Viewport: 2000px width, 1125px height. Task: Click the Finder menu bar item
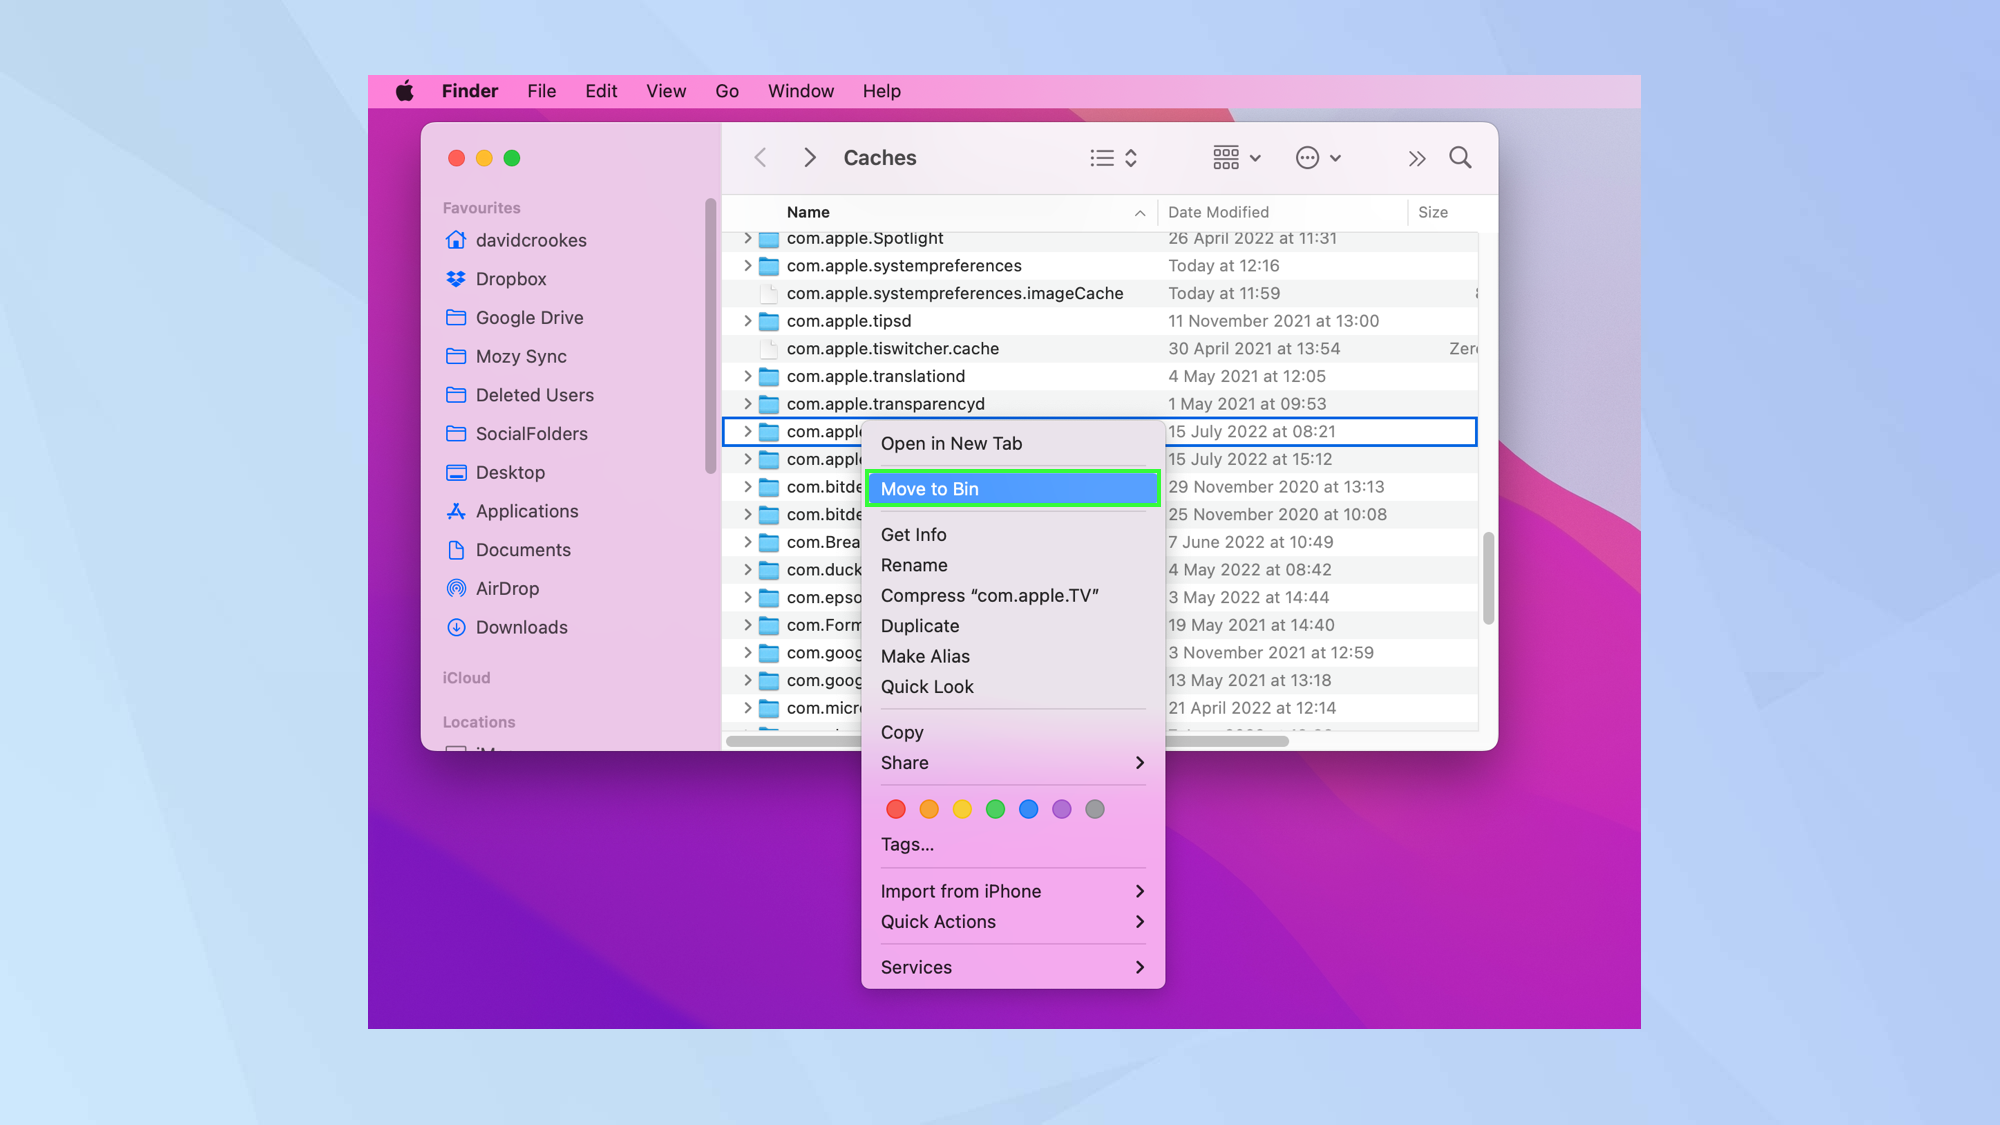point(468,91)
